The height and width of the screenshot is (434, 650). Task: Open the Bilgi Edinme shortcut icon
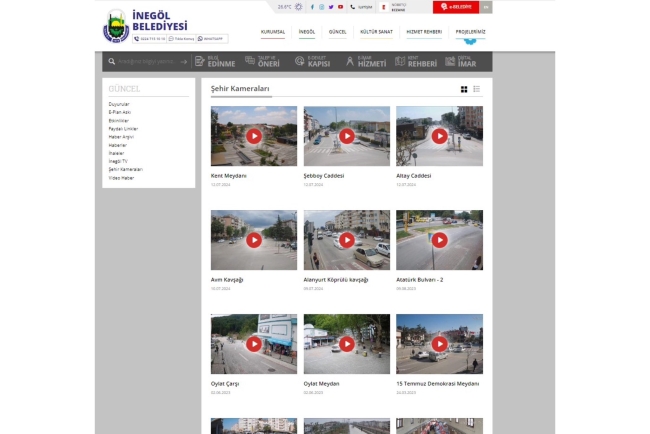point(199,61)
